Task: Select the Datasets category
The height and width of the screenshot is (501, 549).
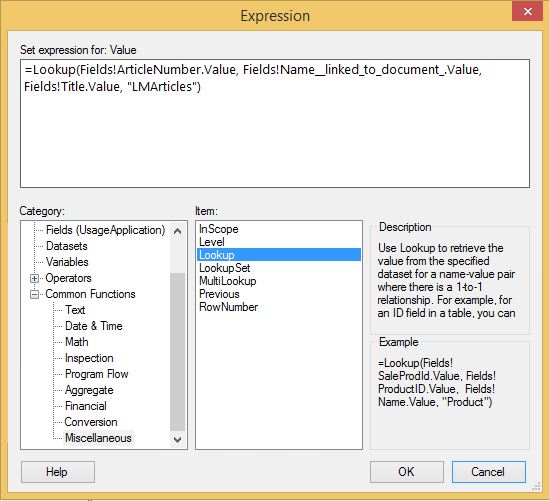Action: (67, 246)
